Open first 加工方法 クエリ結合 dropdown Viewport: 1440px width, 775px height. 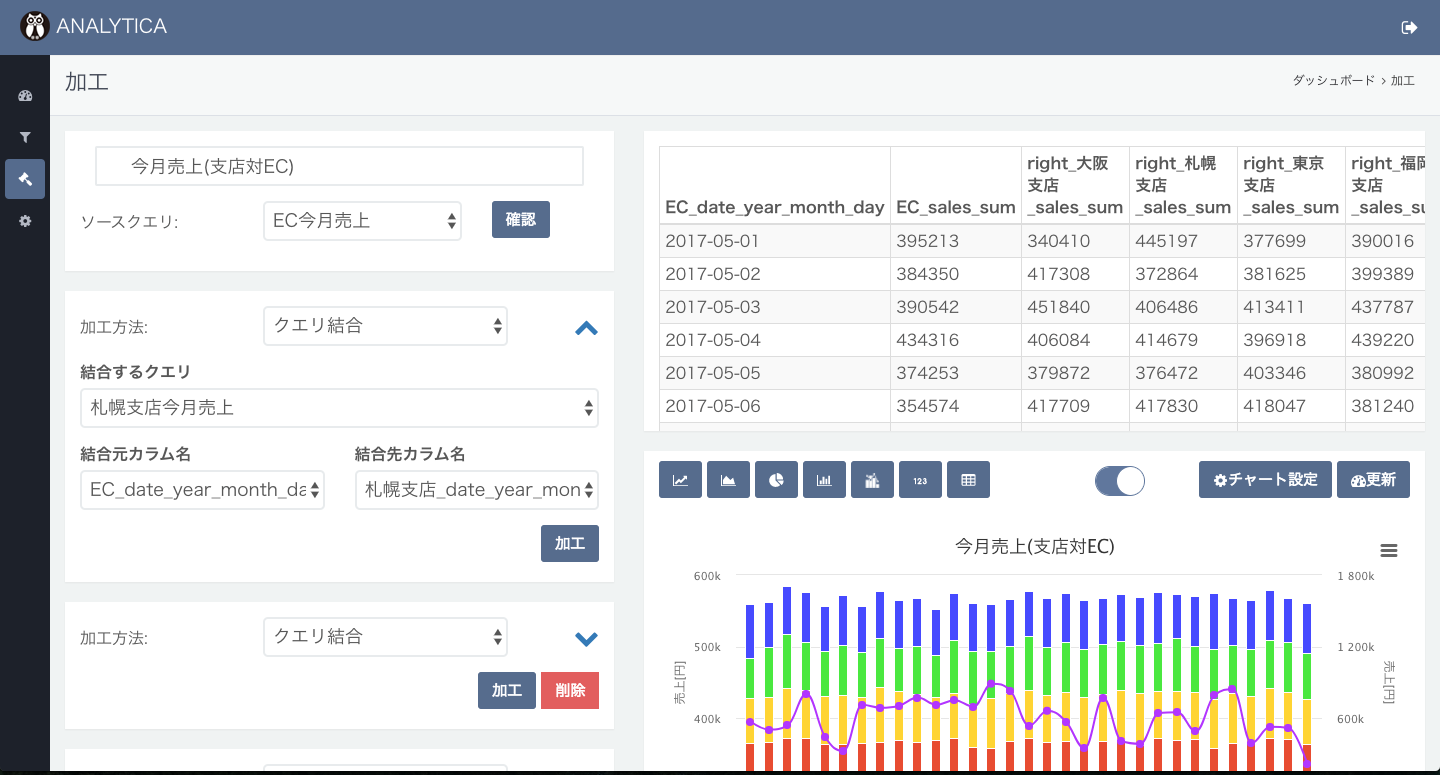click(x=385, y=326)
